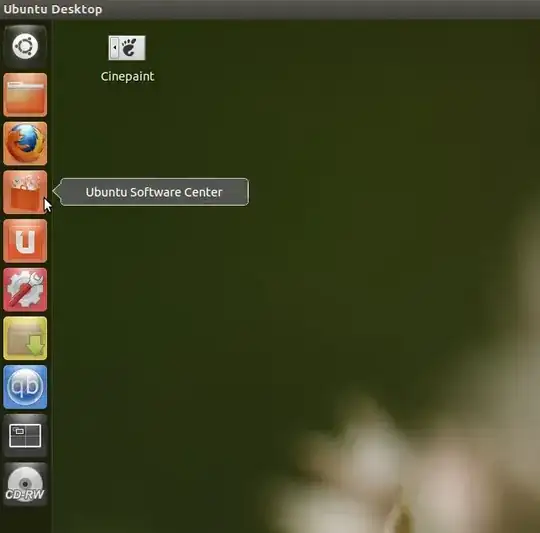Click the small arrow on Cinepaint icon
The image size is (540, 533).
[x=114, y=48]
